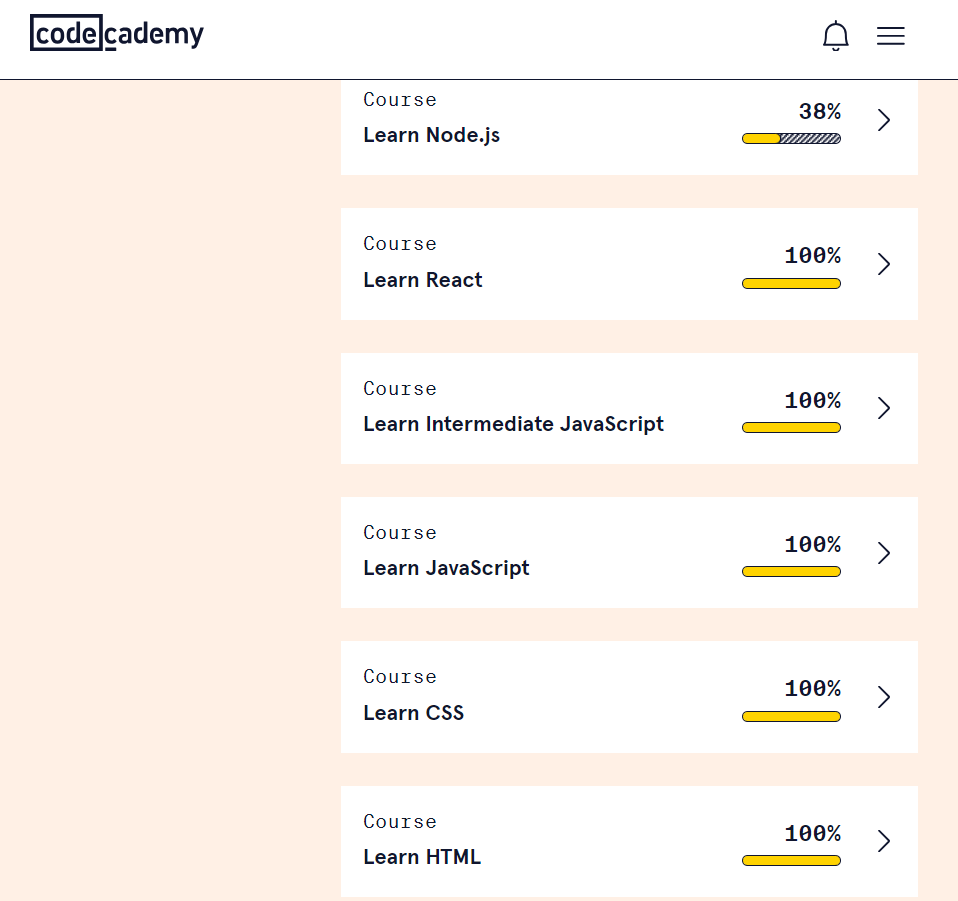The image size is (958, 901).
Task: Click the Codecademy logo
Action: coord(117,33)
